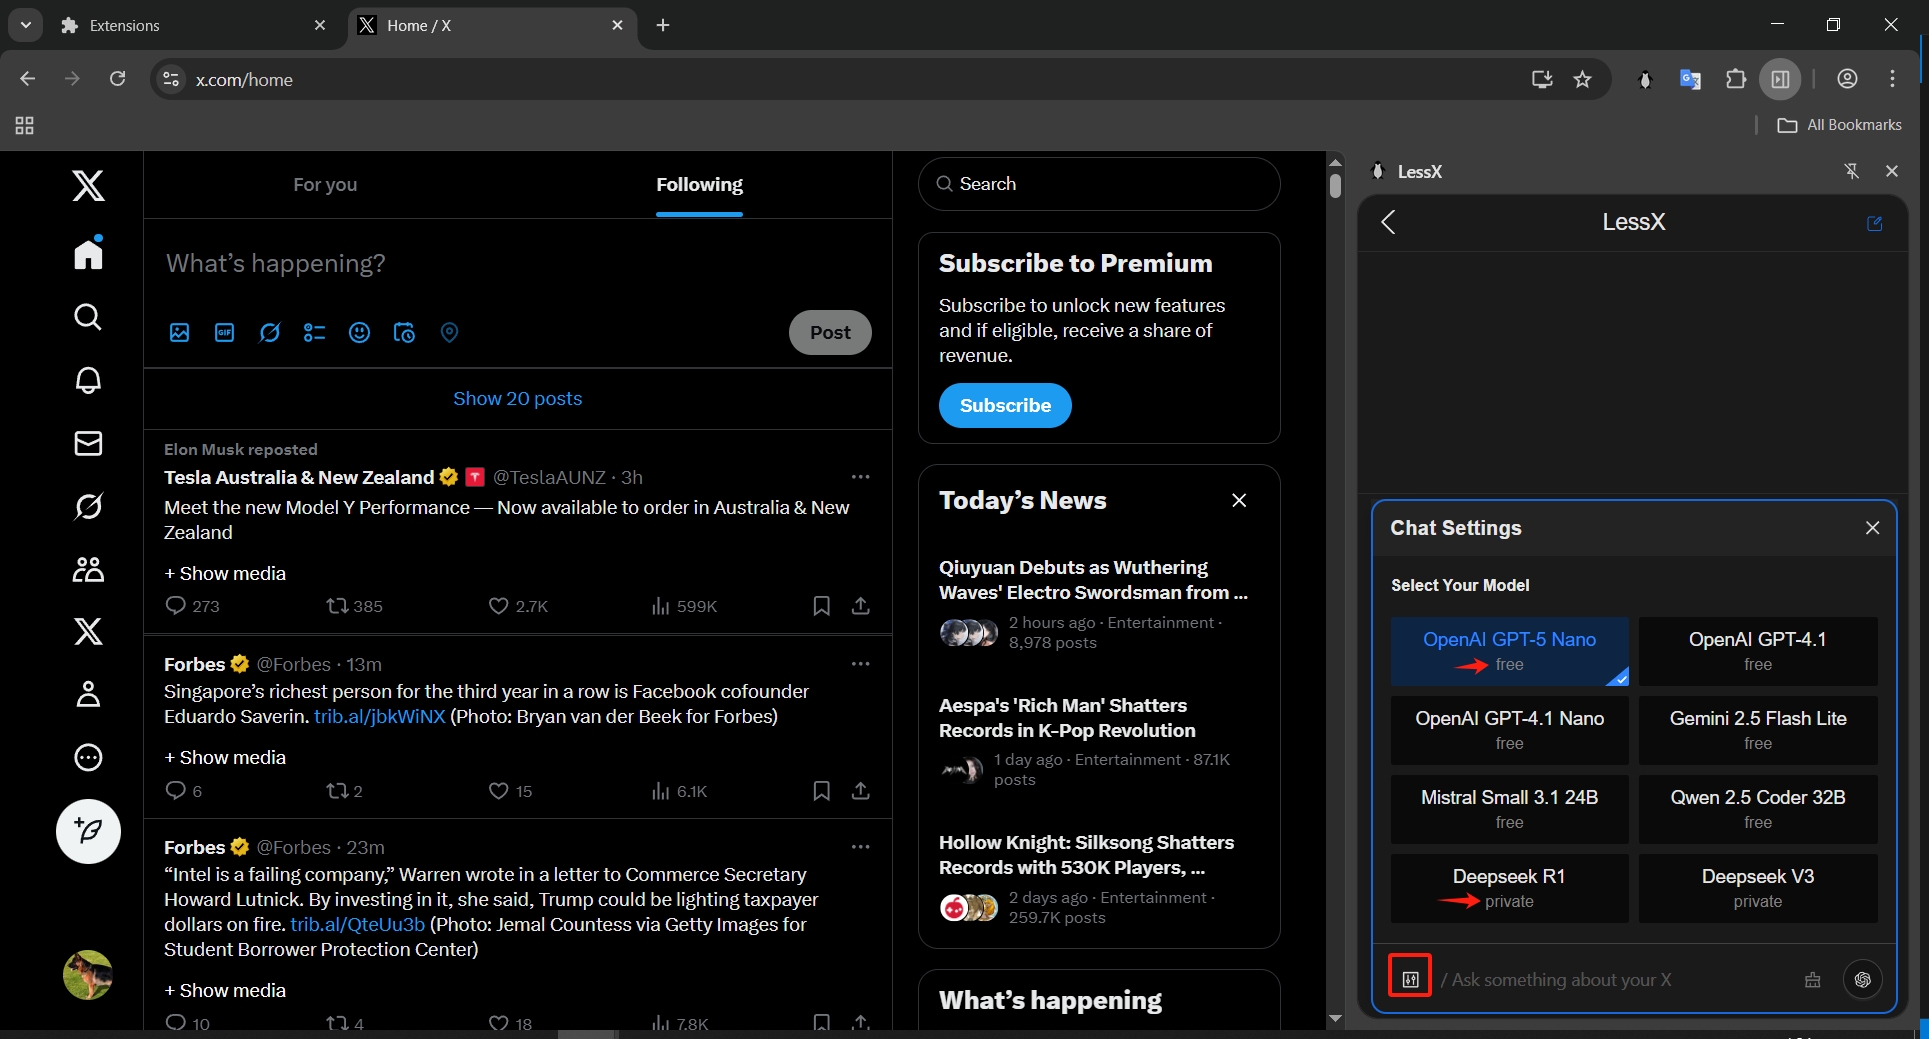Open Messages envelope in sidebar
Image resolution: width=1929 pixels, height=1039 pixels.
coord(88,443)
